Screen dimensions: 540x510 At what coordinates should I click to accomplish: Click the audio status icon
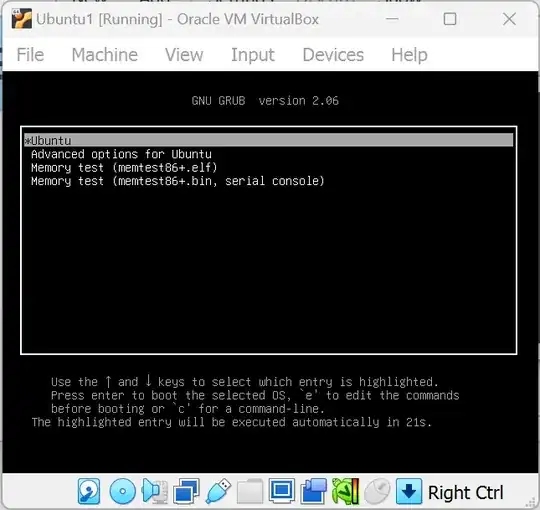tap(154, 491)
